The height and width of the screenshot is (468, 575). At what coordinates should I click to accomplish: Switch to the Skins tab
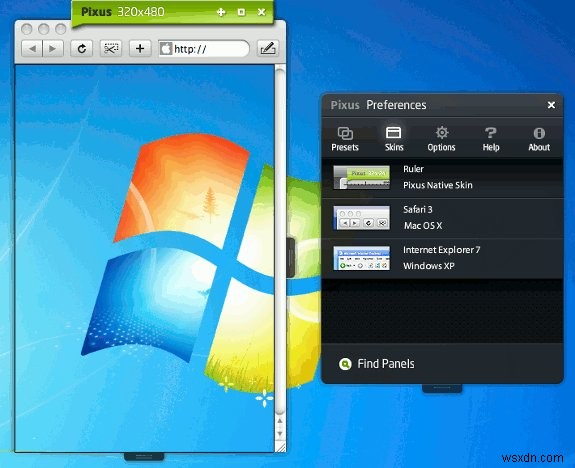(x=394, y=139)
